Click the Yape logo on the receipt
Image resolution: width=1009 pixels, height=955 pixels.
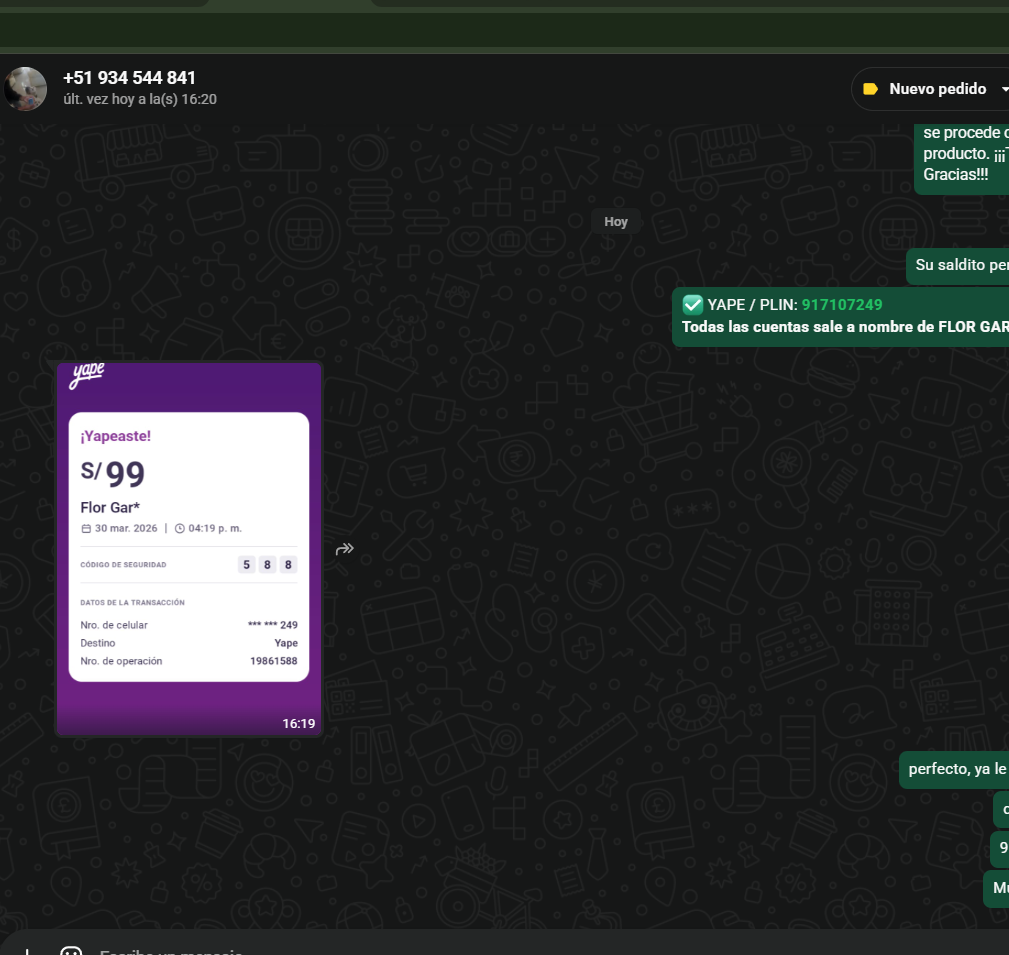click(x=86, y=377)
